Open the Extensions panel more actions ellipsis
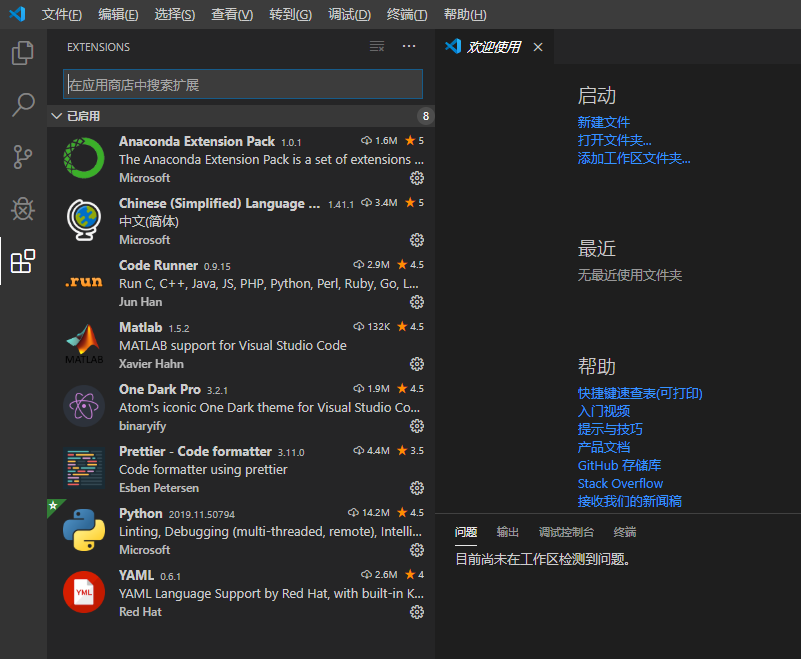The height and width of the screenshot is (659, 801). [x=409, y=47]
